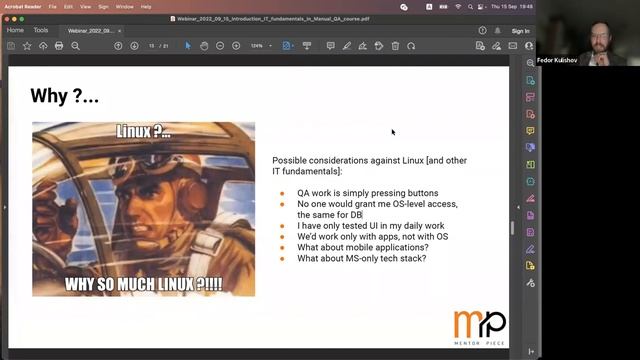Open the Window menu

click(124, 7)
